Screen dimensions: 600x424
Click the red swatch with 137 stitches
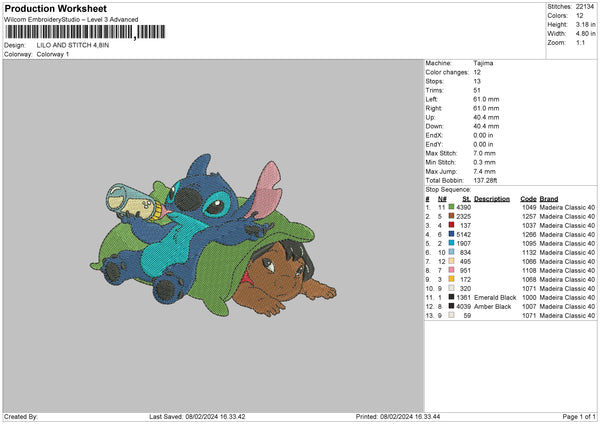click(x=452, y=225)
